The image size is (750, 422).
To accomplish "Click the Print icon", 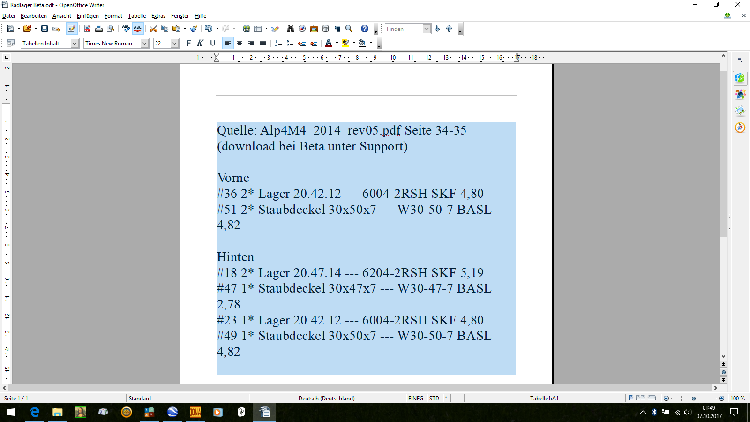I will click(x=99, y=29).
